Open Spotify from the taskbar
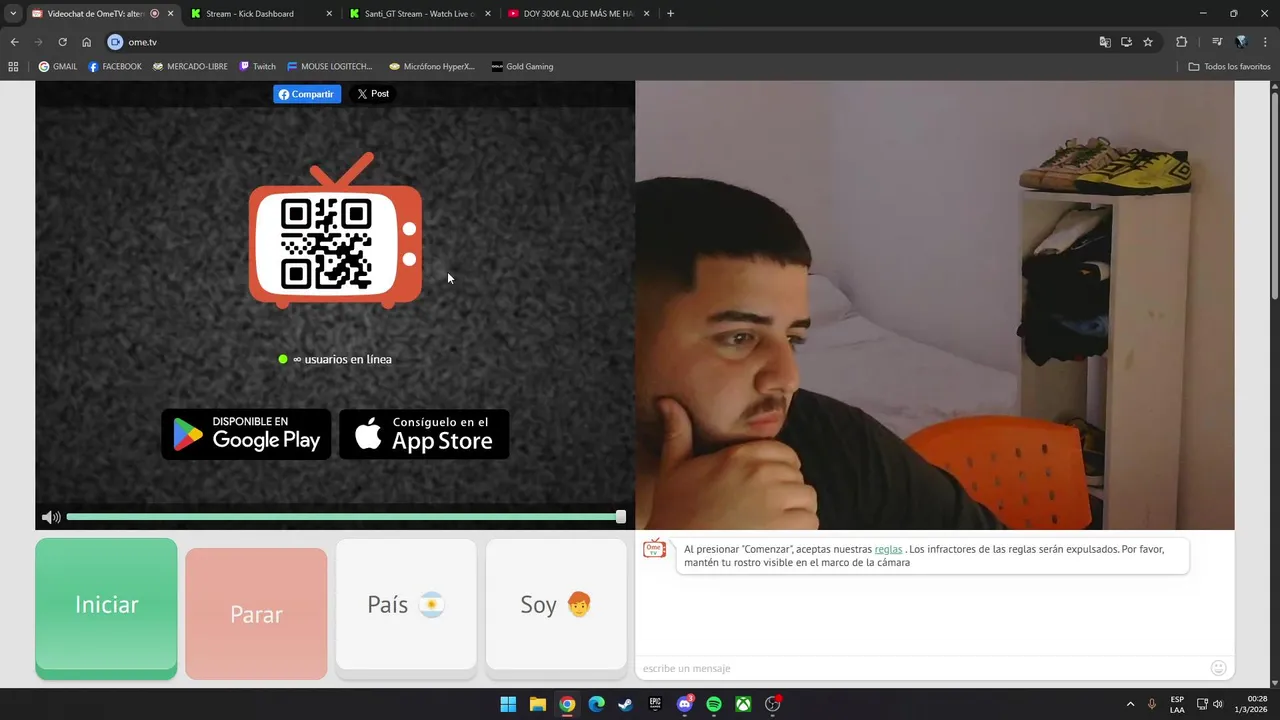 714,704
